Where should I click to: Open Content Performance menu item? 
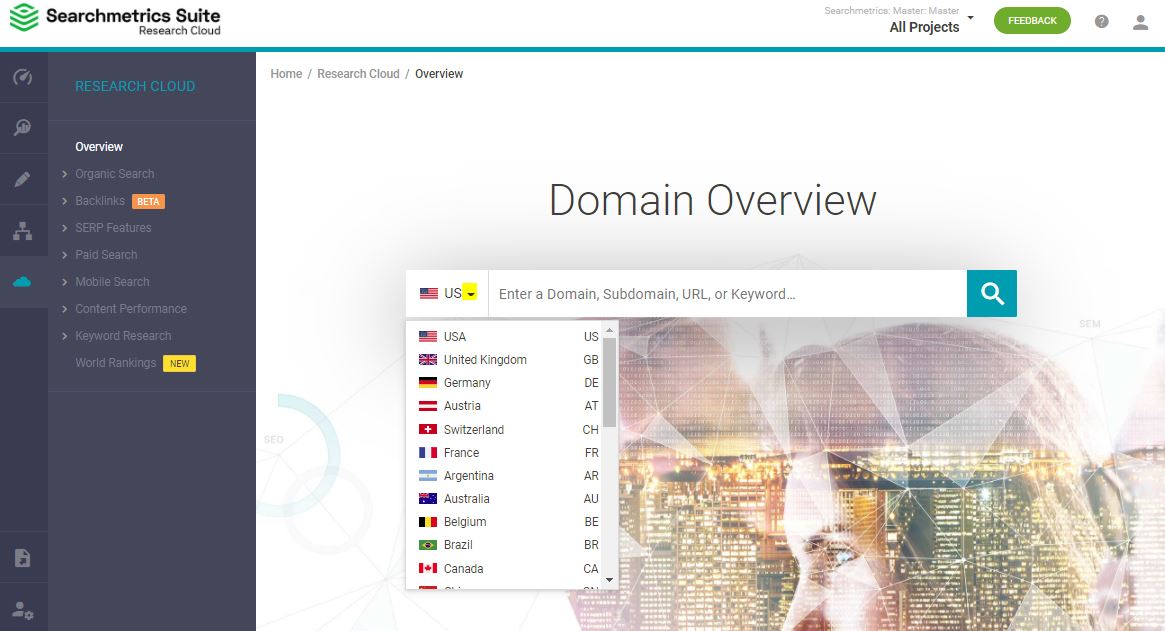click(131, 308)
